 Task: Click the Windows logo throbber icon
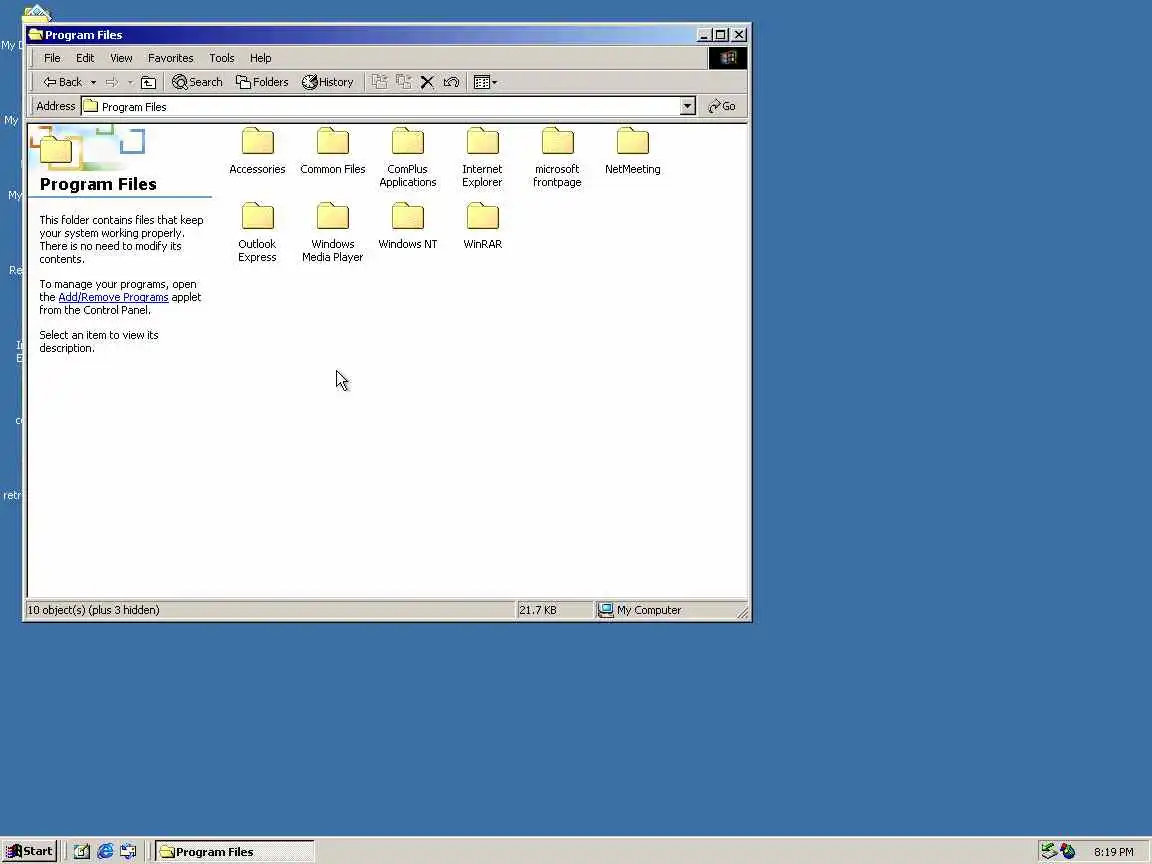coord(728,58)
